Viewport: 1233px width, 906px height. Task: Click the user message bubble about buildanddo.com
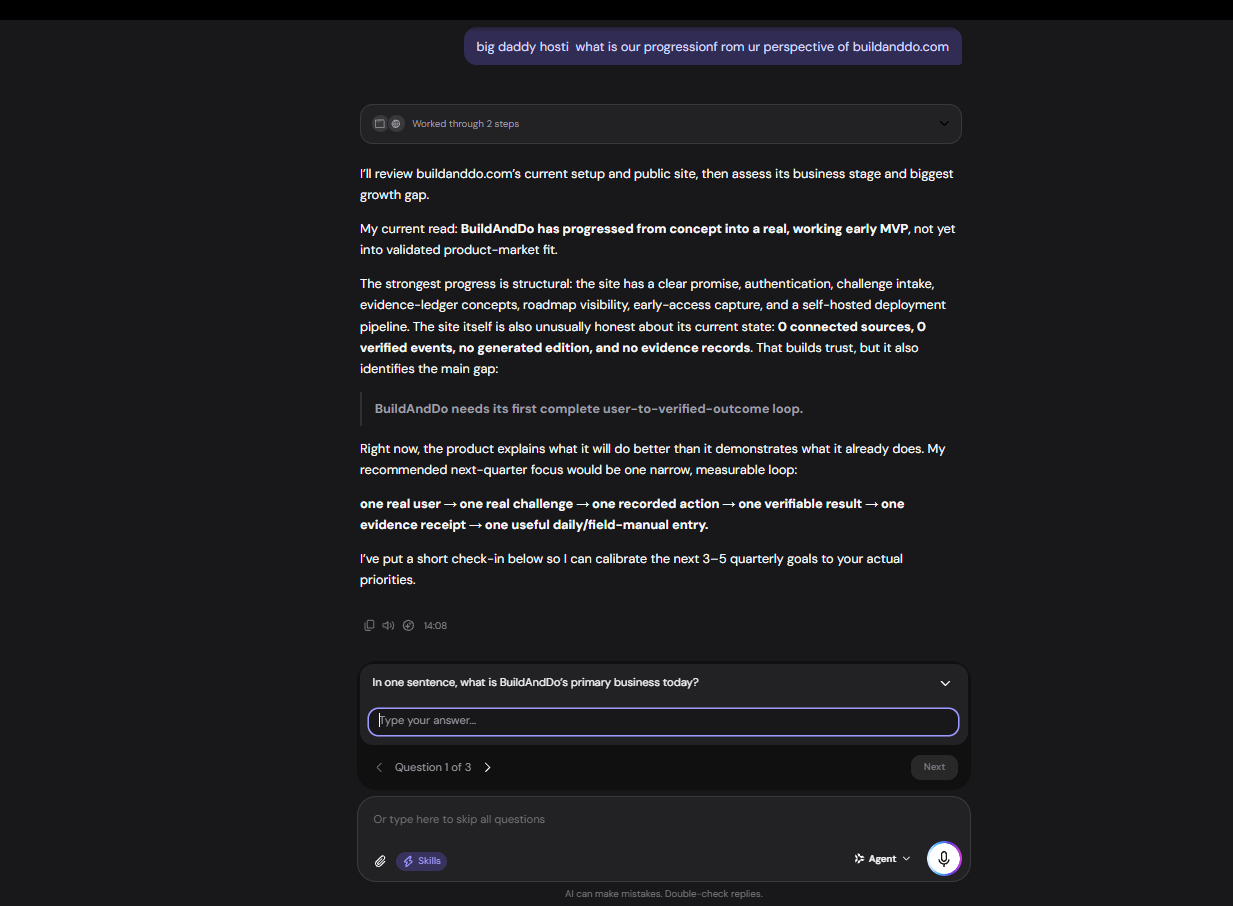pos(713,46)
